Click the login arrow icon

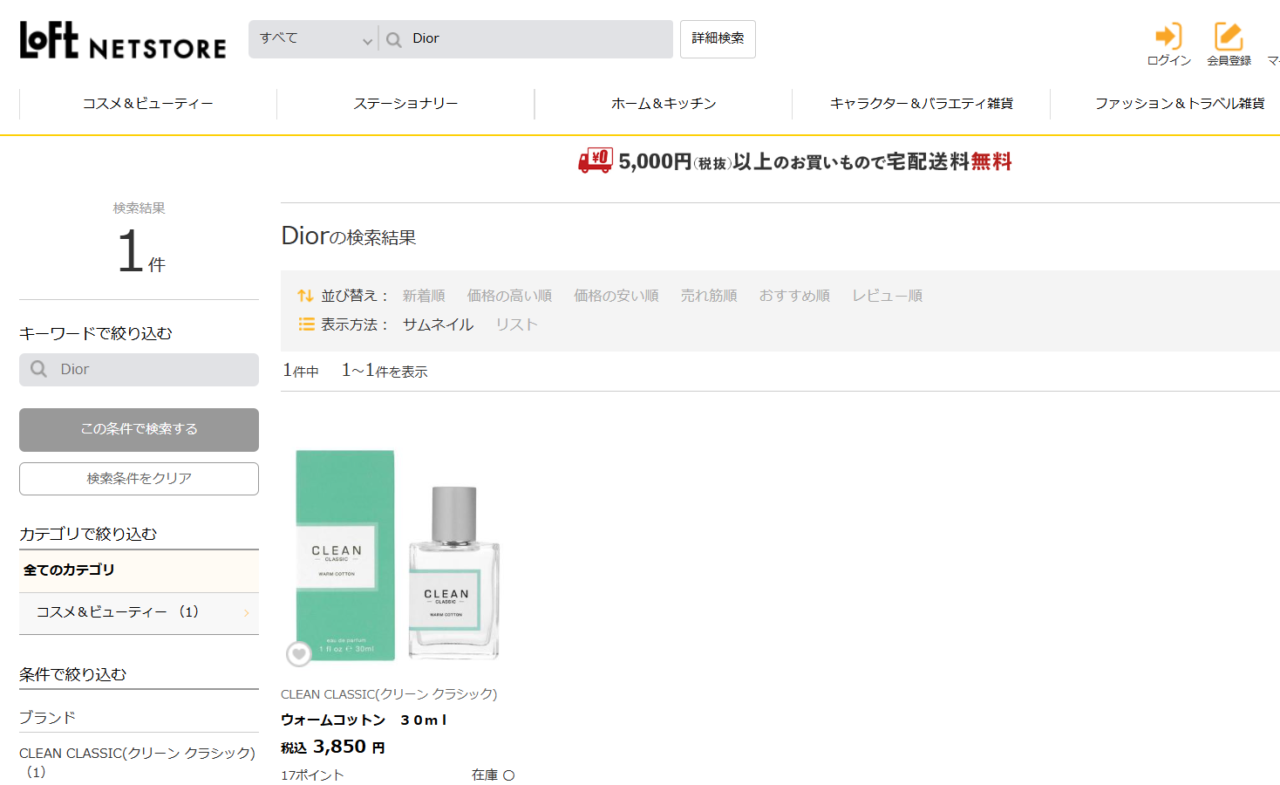tap(1168, 36)
